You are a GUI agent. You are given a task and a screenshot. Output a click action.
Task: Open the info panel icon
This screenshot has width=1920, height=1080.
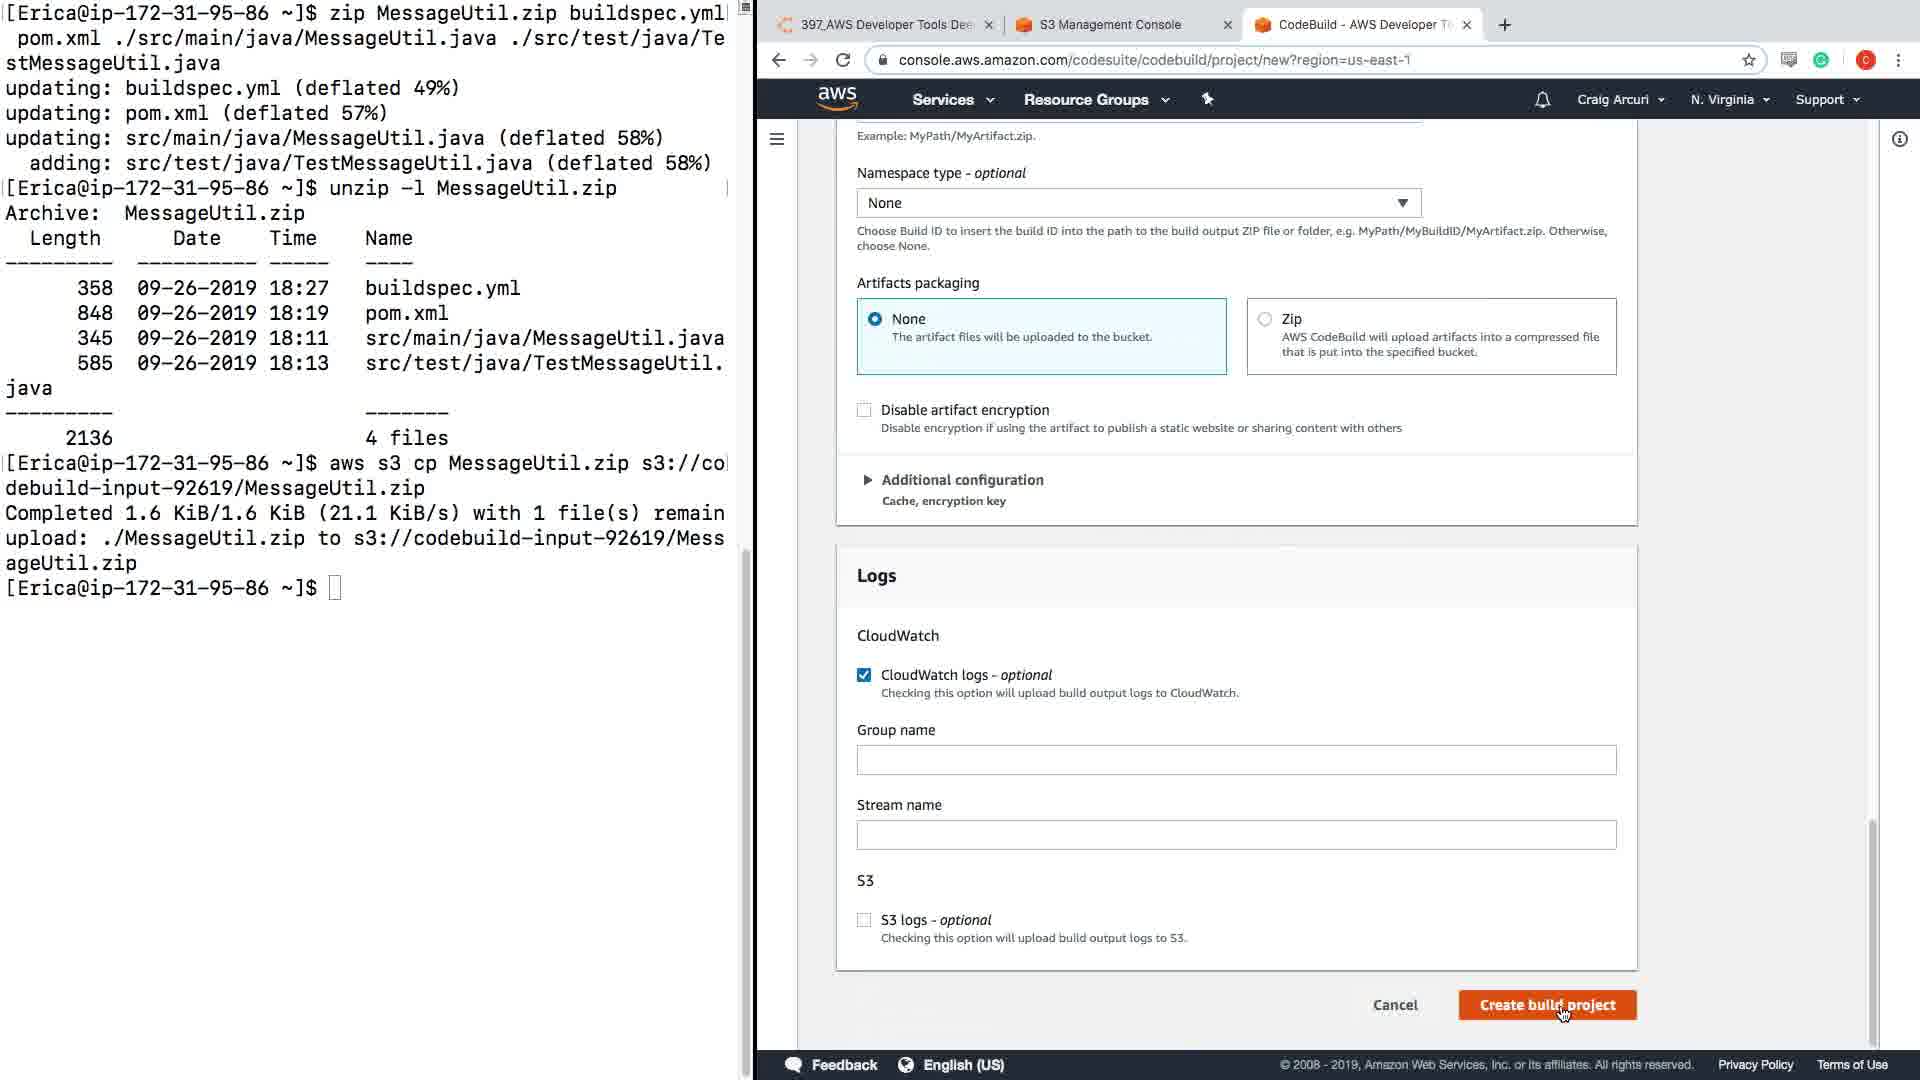pos(1899,139)
